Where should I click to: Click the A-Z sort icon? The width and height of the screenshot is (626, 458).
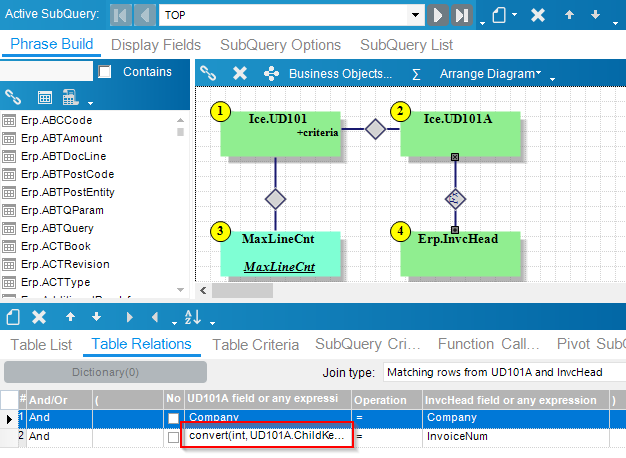pyautogui.click(x=193, y=317)
